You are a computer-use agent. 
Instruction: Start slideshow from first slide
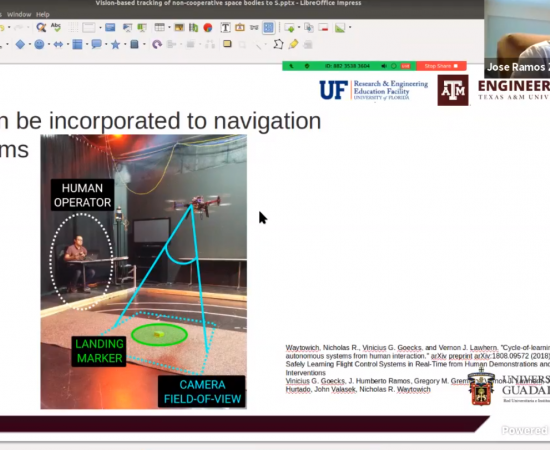point(127,28)
